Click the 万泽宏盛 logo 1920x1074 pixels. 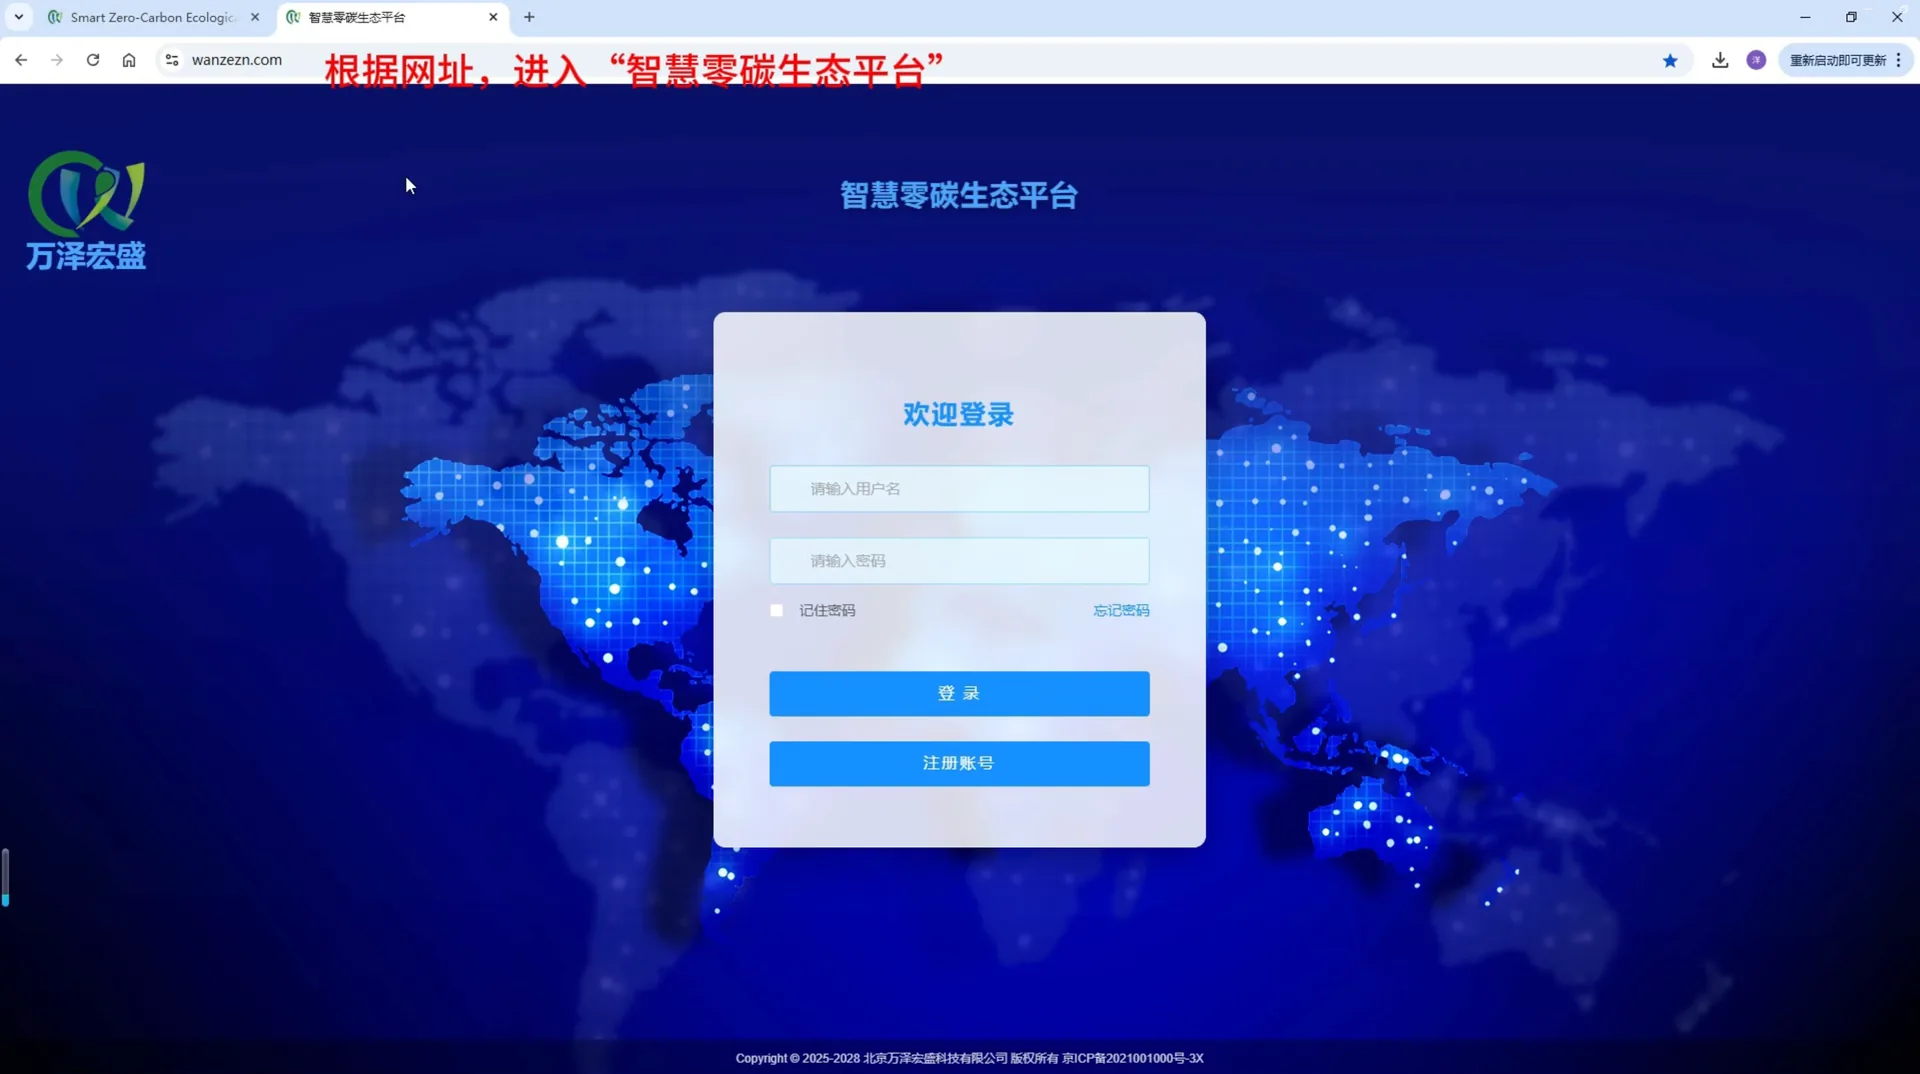[86, 211]
